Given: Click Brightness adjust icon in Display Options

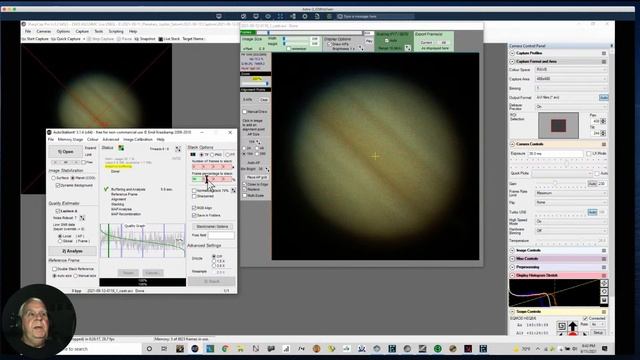Looking at the screenshot, I should click(x=360, y=49).
